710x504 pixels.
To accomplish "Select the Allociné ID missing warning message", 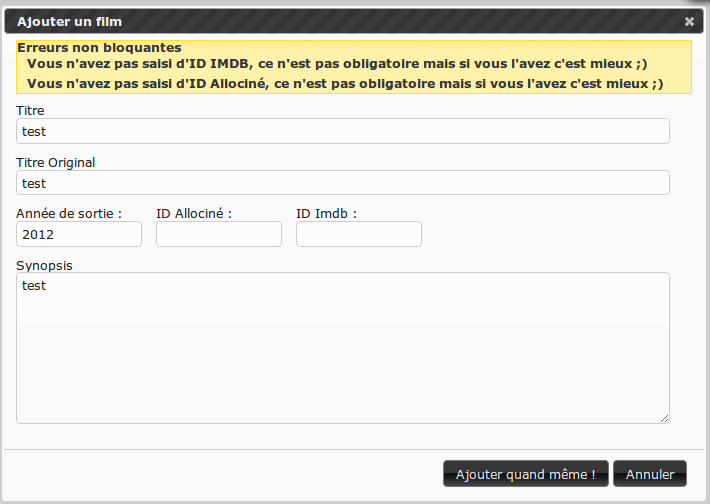I will (x=344, y=84).
